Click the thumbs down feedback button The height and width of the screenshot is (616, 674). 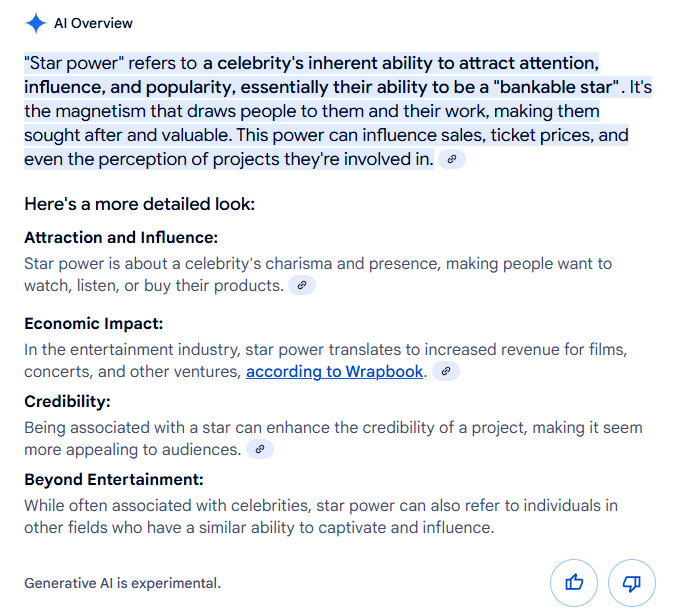click(631, 582)
